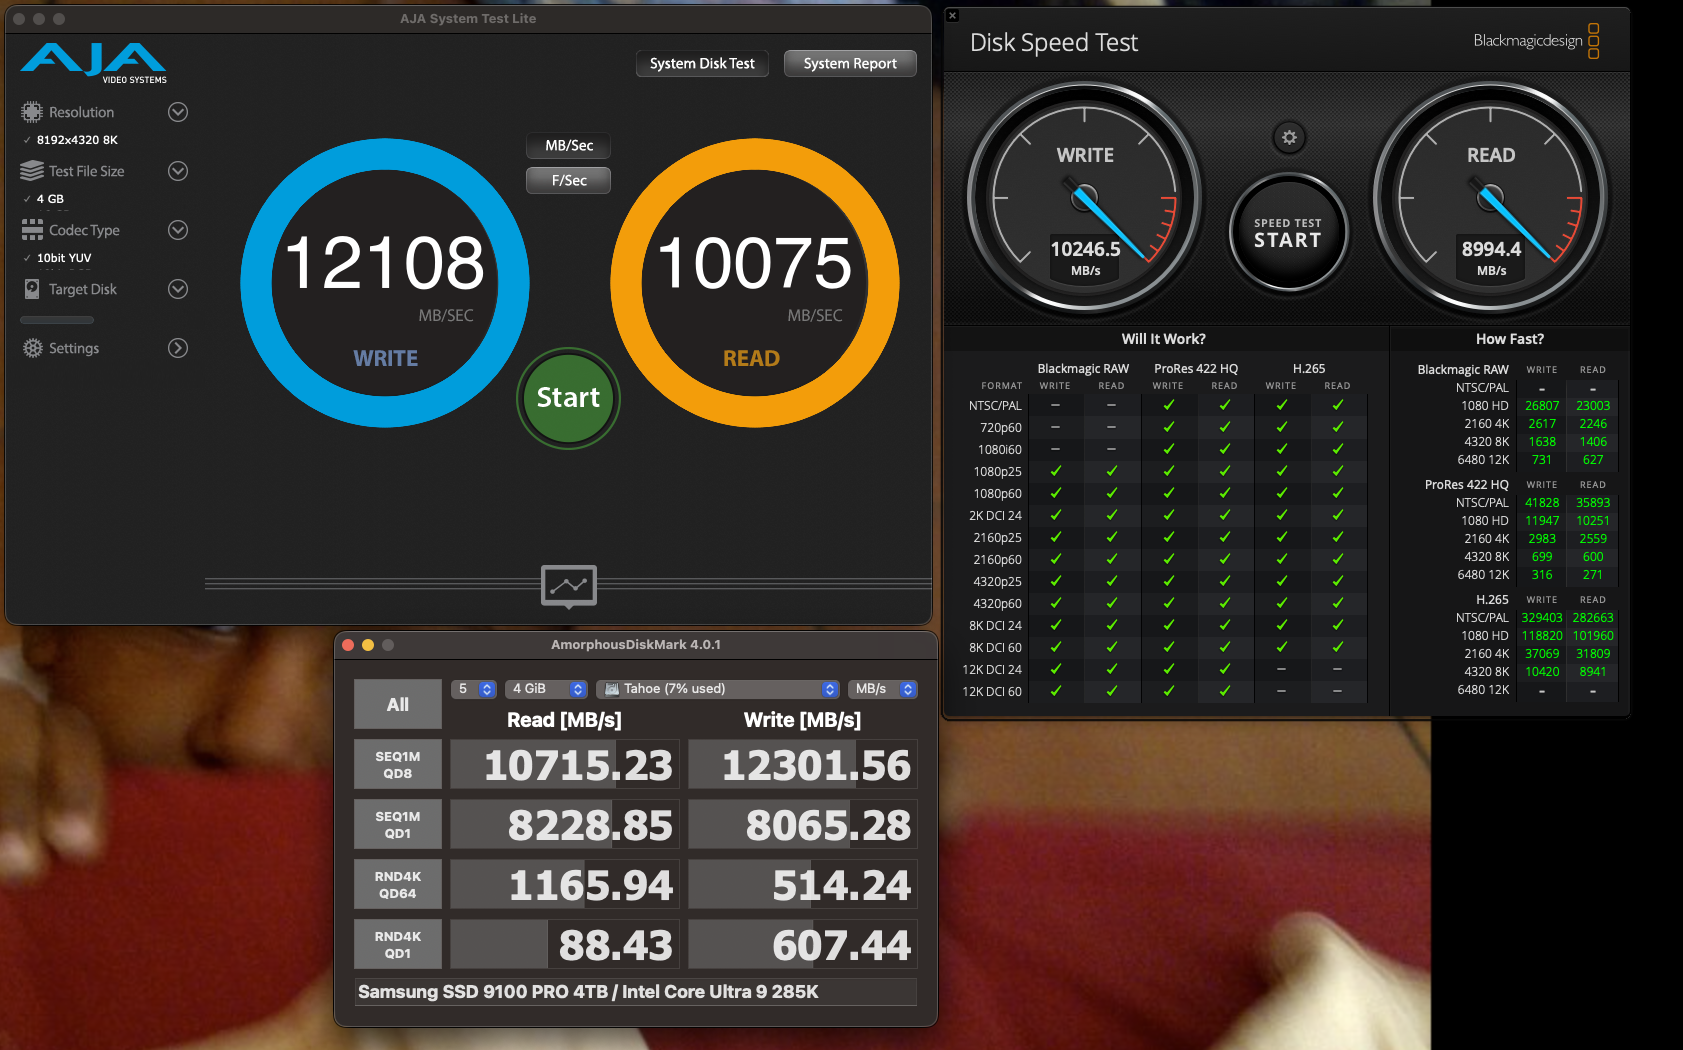Open the 4 GiB test size dropdown
Screen dimensions: 1683x1050
click(x=546, y=689)
